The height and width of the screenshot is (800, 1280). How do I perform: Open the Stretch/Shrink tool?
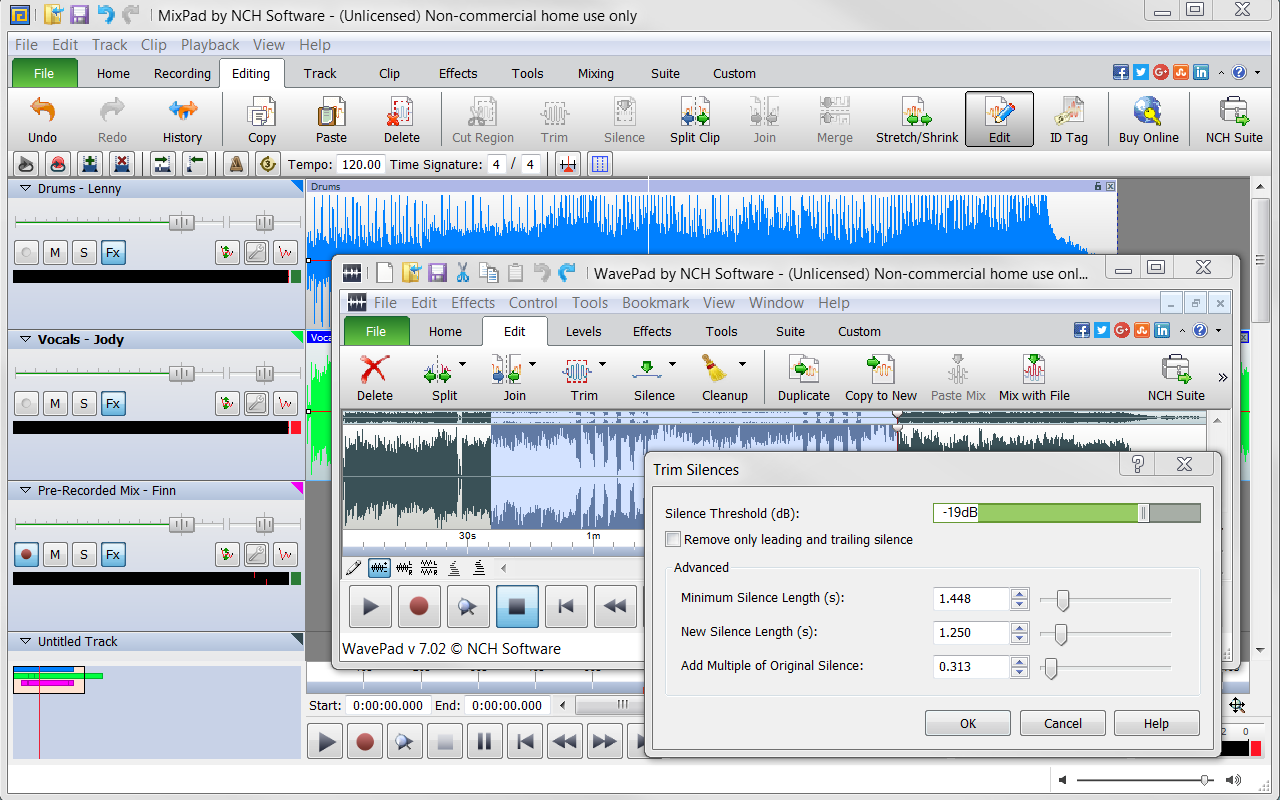916,112
